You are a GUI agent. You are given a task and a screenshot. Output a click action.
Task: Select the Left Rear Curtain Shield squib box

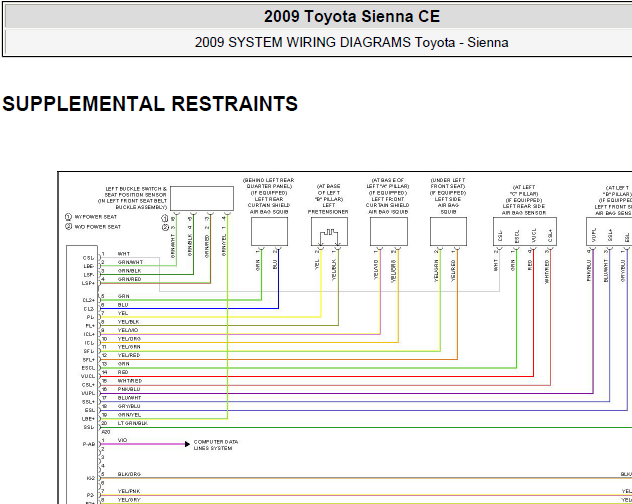point(269,231)
